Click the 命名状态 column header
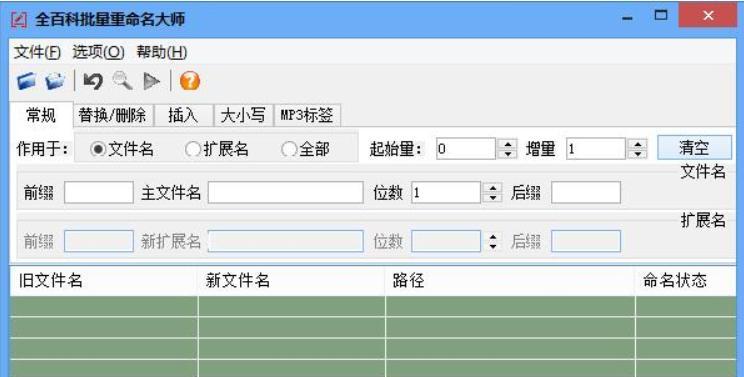The height and width of the screenshot is (377, 744). pyautogui.click(x=685, y=281)
